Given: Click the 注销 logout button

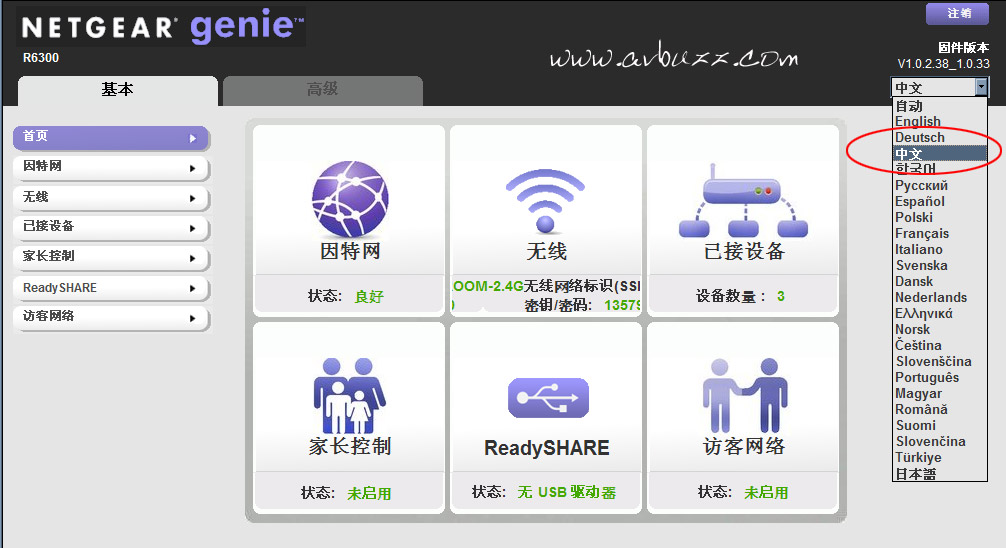Looking at the screenshot, I should click(958, 13).
